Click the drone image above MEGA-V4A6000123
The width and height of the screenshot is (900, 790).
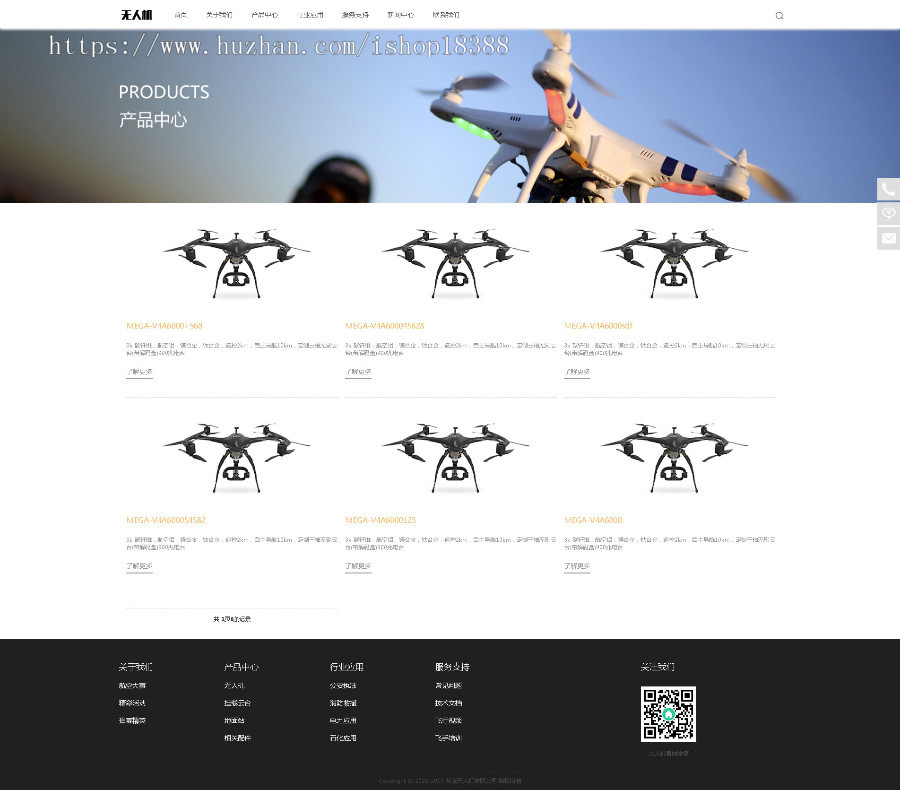point(455,458)
